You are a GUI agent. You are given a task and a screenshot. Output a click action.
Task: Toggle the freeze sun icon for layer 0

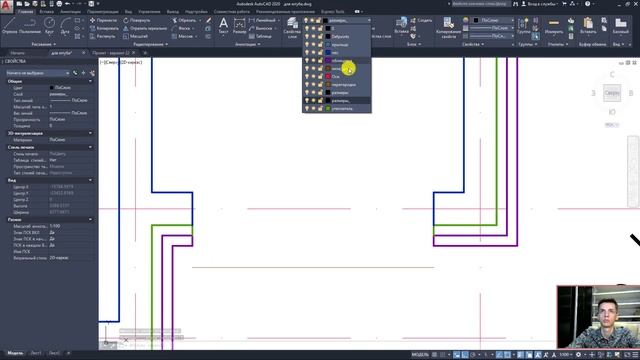[x=313, y=29]
